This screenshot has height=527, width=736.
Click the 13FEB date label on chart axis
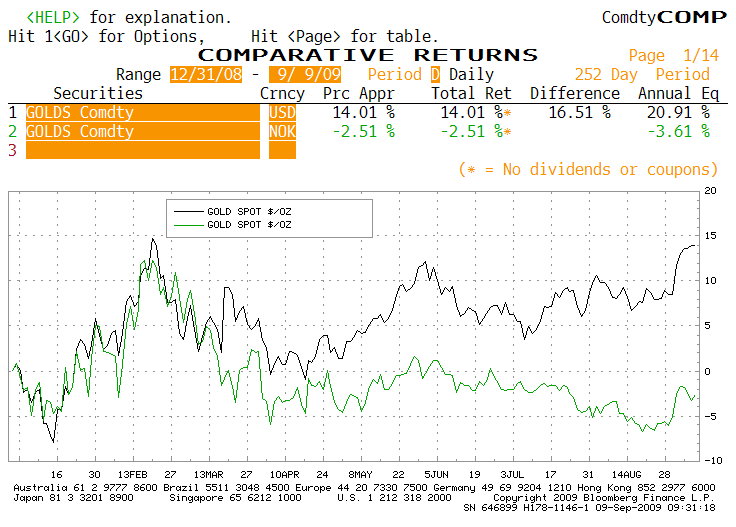pyautogui.click(x=133, y=474)
